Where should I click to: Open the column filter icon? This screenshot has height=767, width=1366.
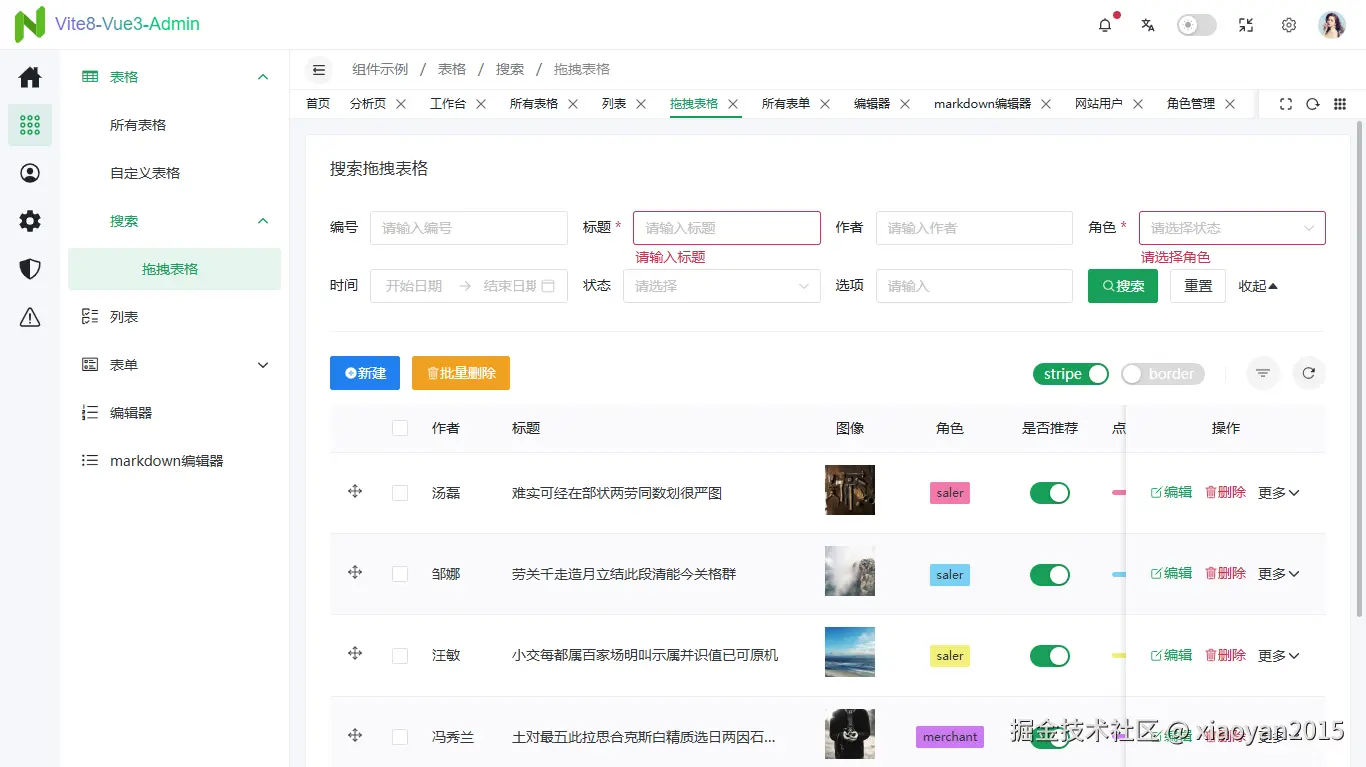coord(1263,373)
